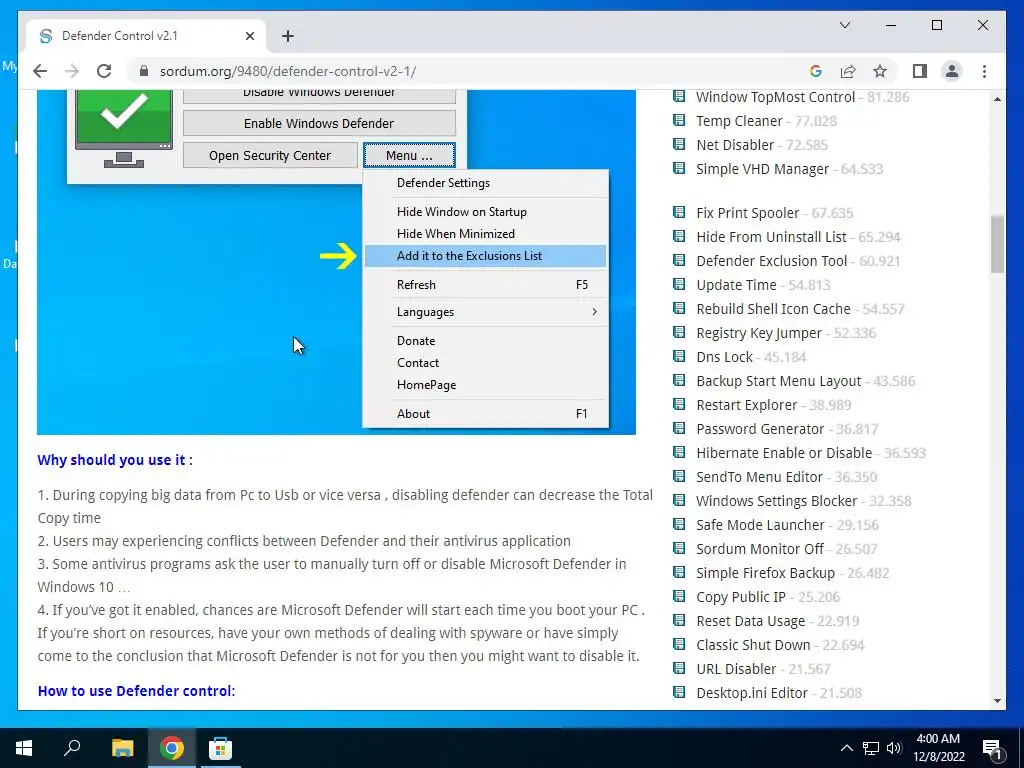Open the Update Time link

coord(736,285)
